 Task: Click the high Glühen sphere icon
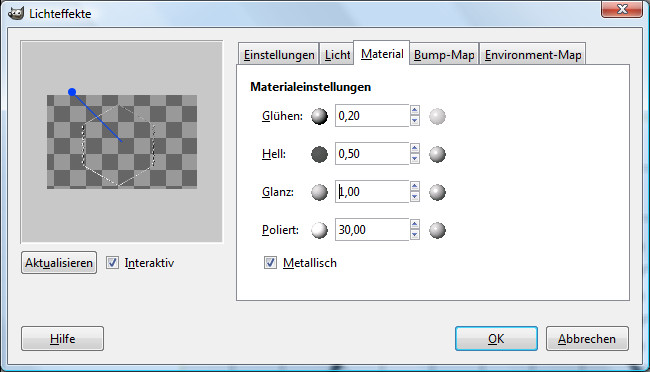(437, 117)
